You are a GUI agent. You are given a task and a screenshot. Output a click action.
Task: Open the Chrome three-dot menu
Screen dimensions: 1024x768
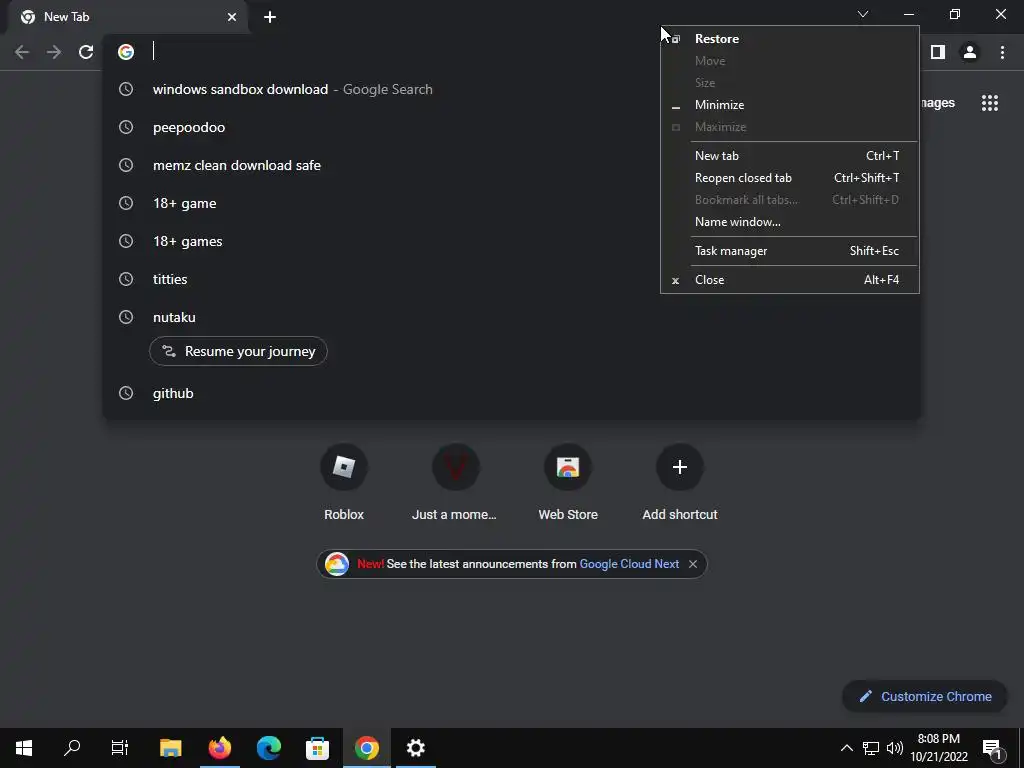1002,52
